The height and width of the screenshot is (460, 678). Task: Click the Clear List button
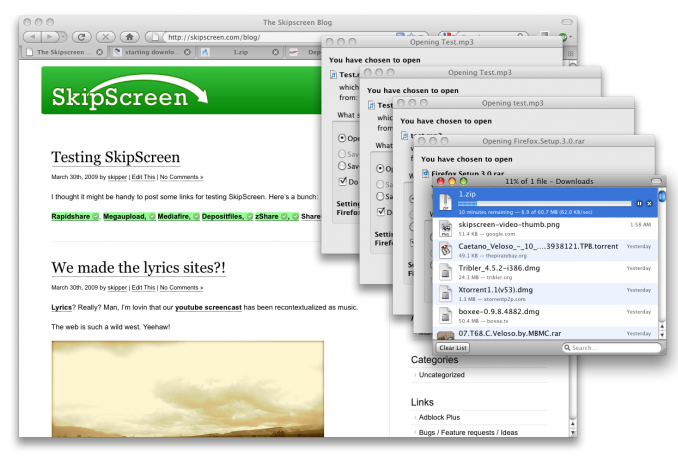(453, 348)
